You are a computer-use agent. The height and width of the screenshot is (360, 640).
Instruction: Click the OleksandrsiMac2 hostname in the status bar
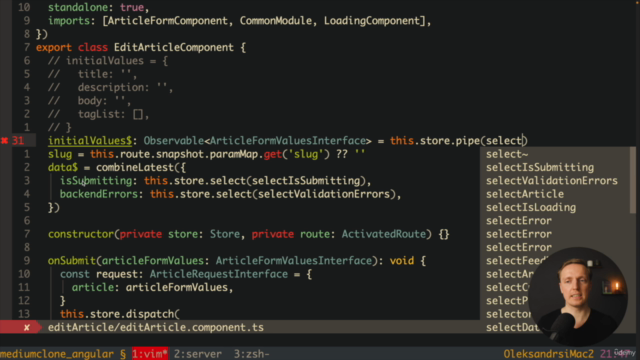548,354
